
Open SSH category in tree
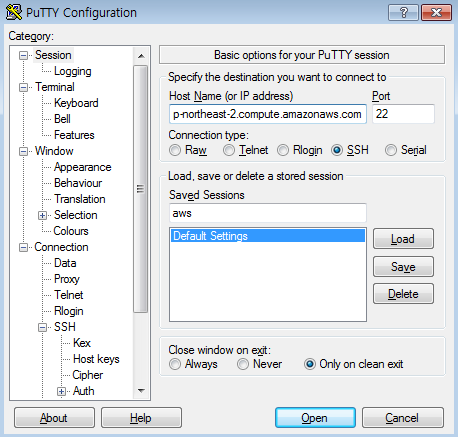click(65, 327)
